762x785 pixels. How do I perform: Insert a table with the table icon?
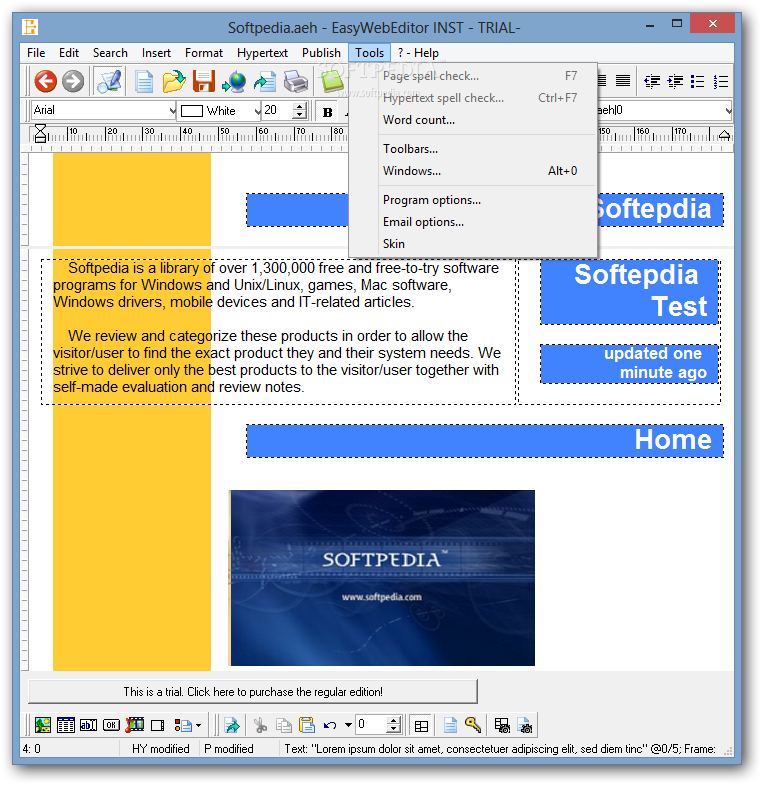point(66,725)
